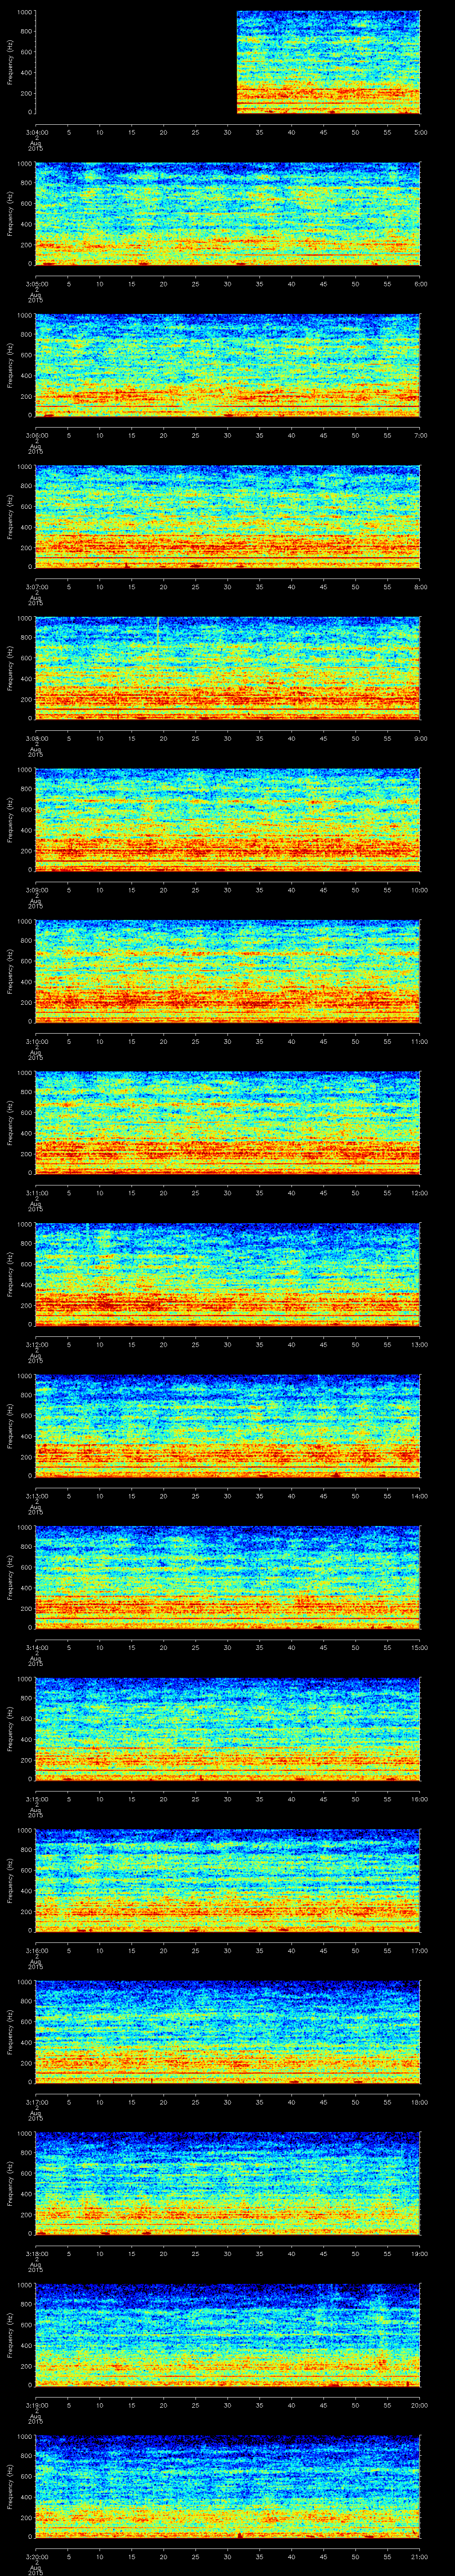Click the "3:09:00" time axis label

click(37, 890)
